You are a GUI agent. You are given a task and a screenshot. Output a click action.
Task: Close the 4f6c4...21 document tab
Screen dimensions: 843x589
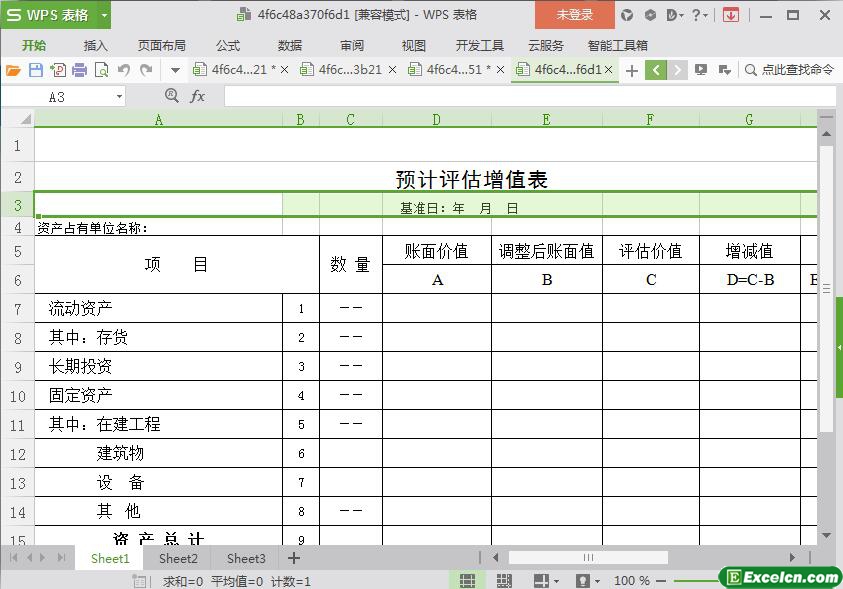(284, 70)
